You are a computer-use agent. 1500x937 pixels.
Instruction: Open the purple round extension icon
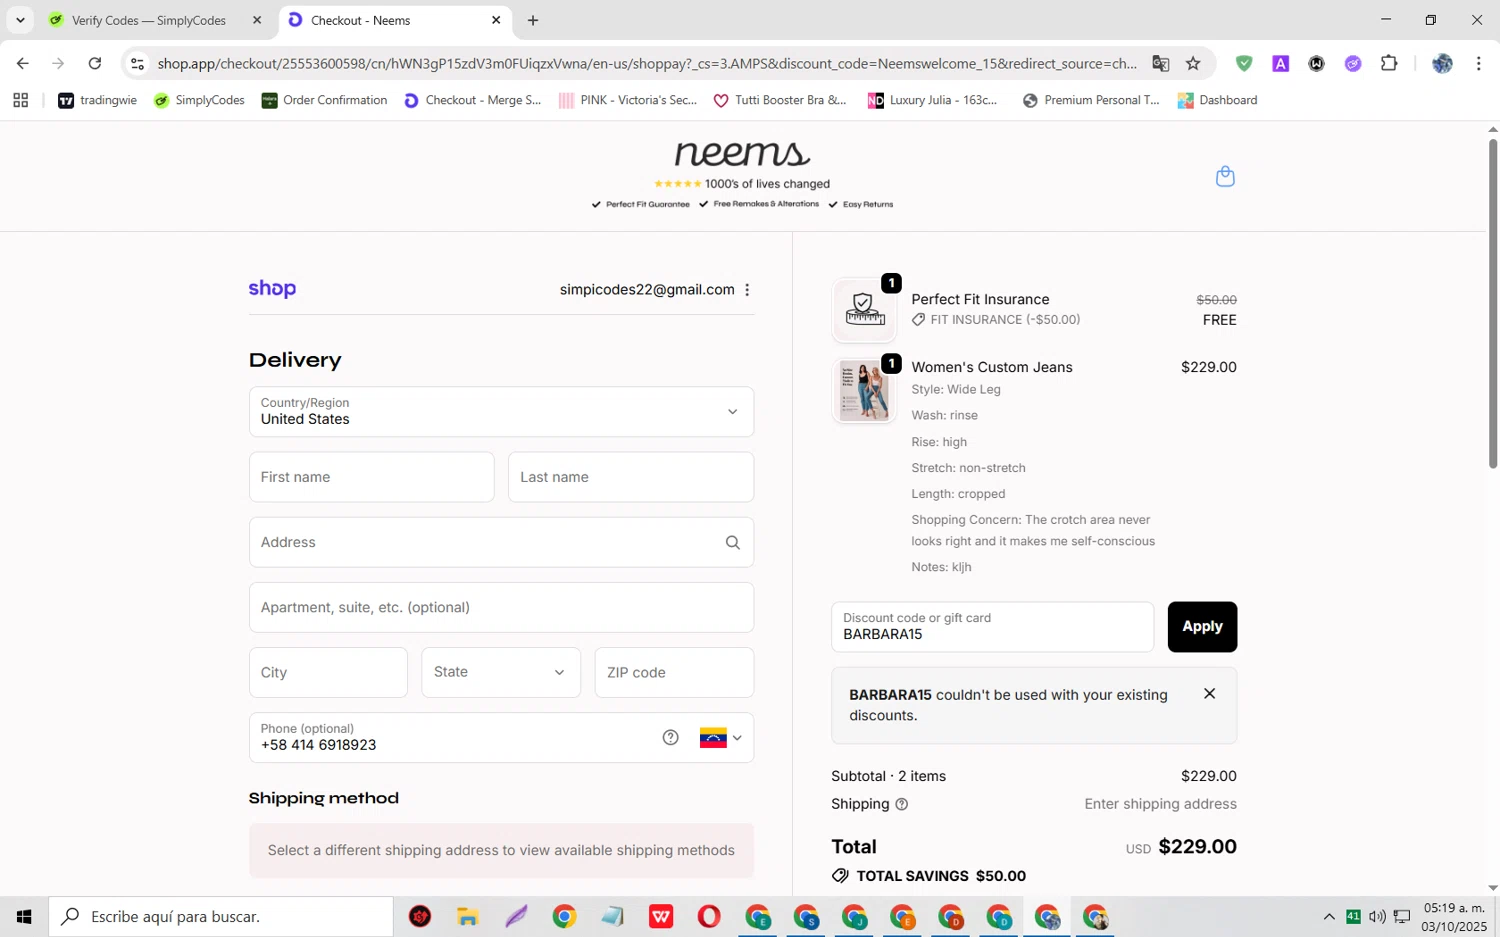click(1353, 63)
